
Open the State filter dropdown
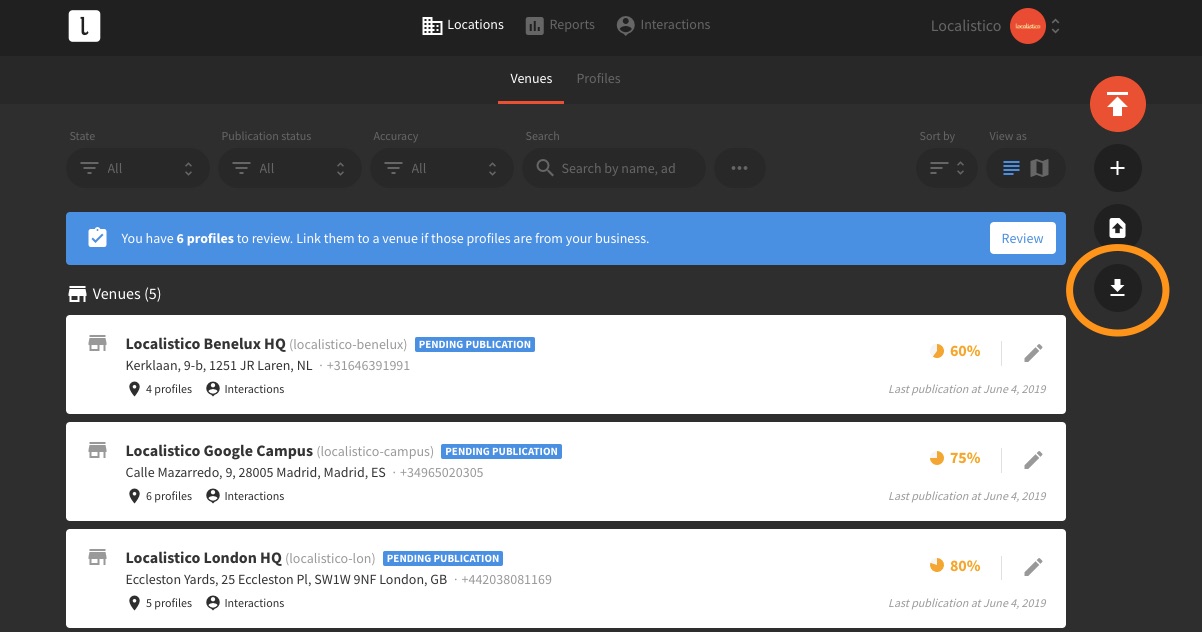138,168
